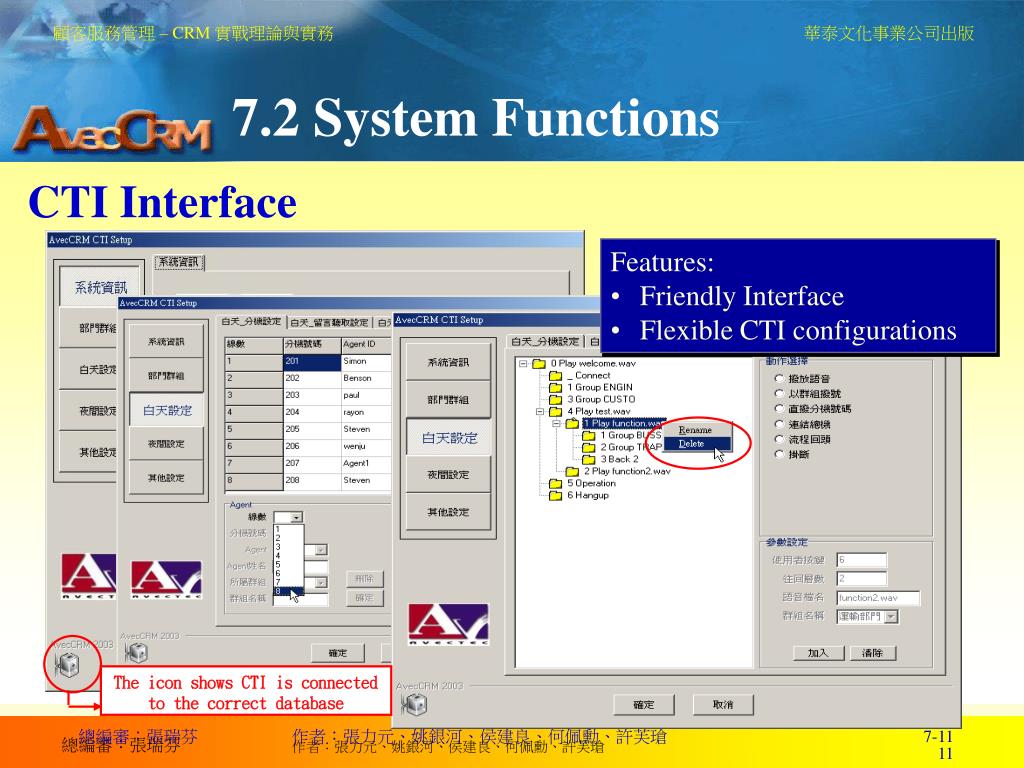
Task: Click the CTI connection icon in middle window
Action: pyautogui.click(x=136, y=651)
